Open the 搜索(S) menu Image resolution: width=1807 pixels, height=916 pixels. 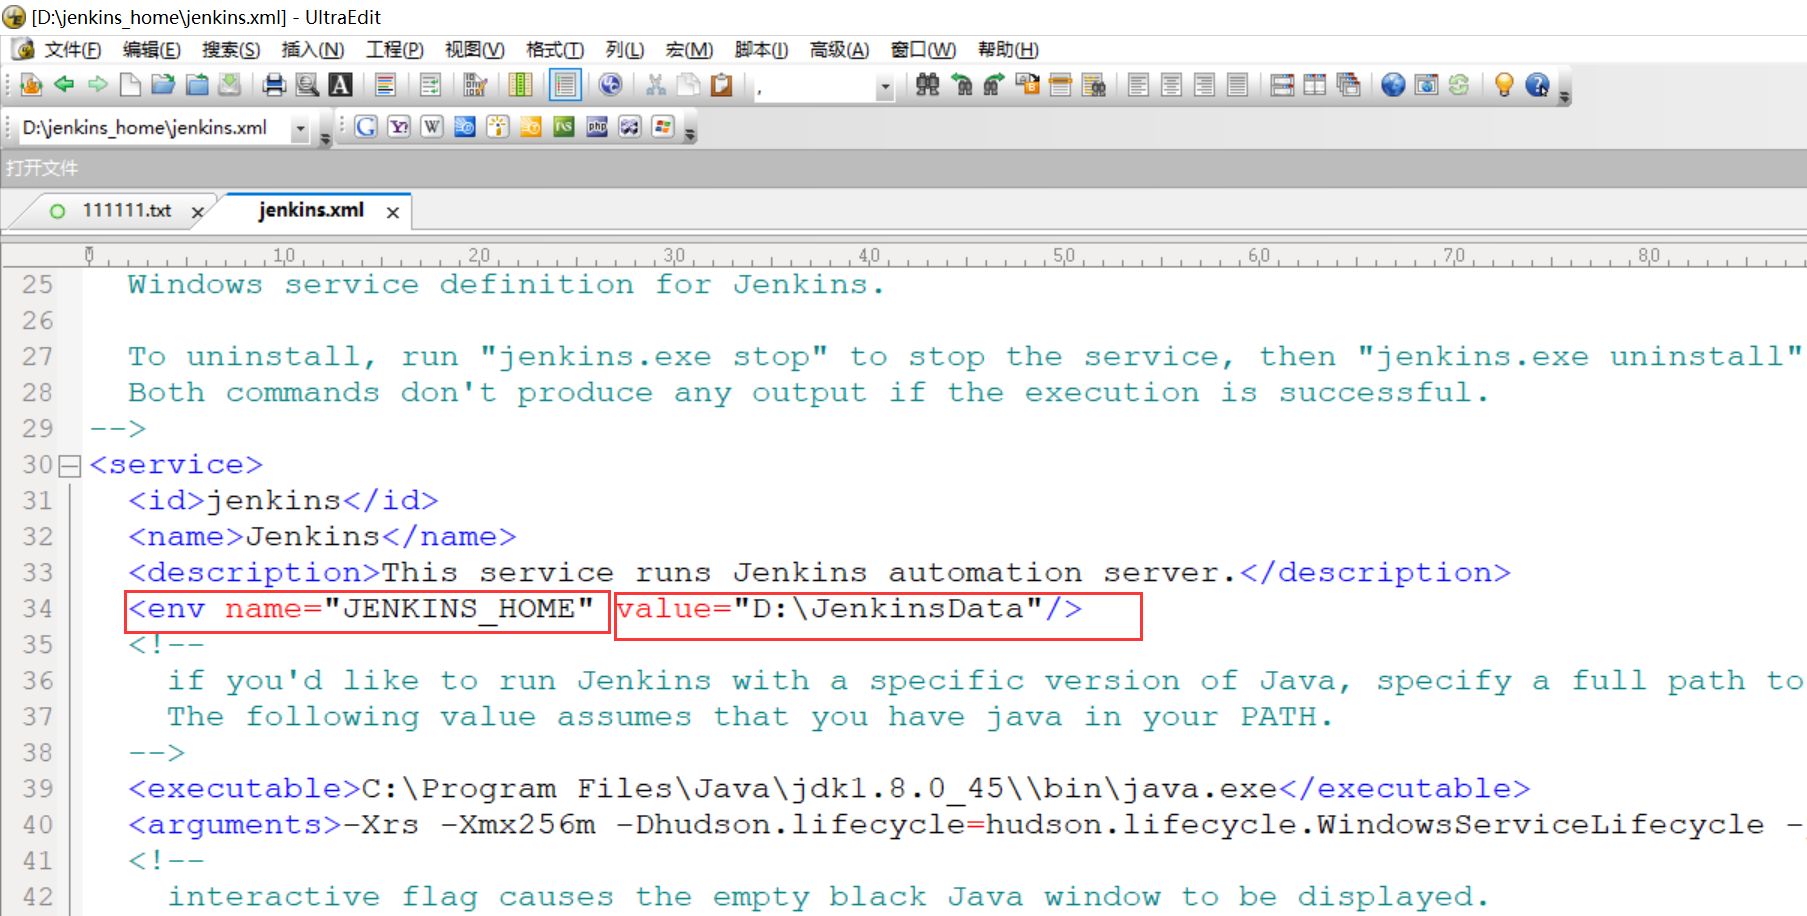pos(230,49)
